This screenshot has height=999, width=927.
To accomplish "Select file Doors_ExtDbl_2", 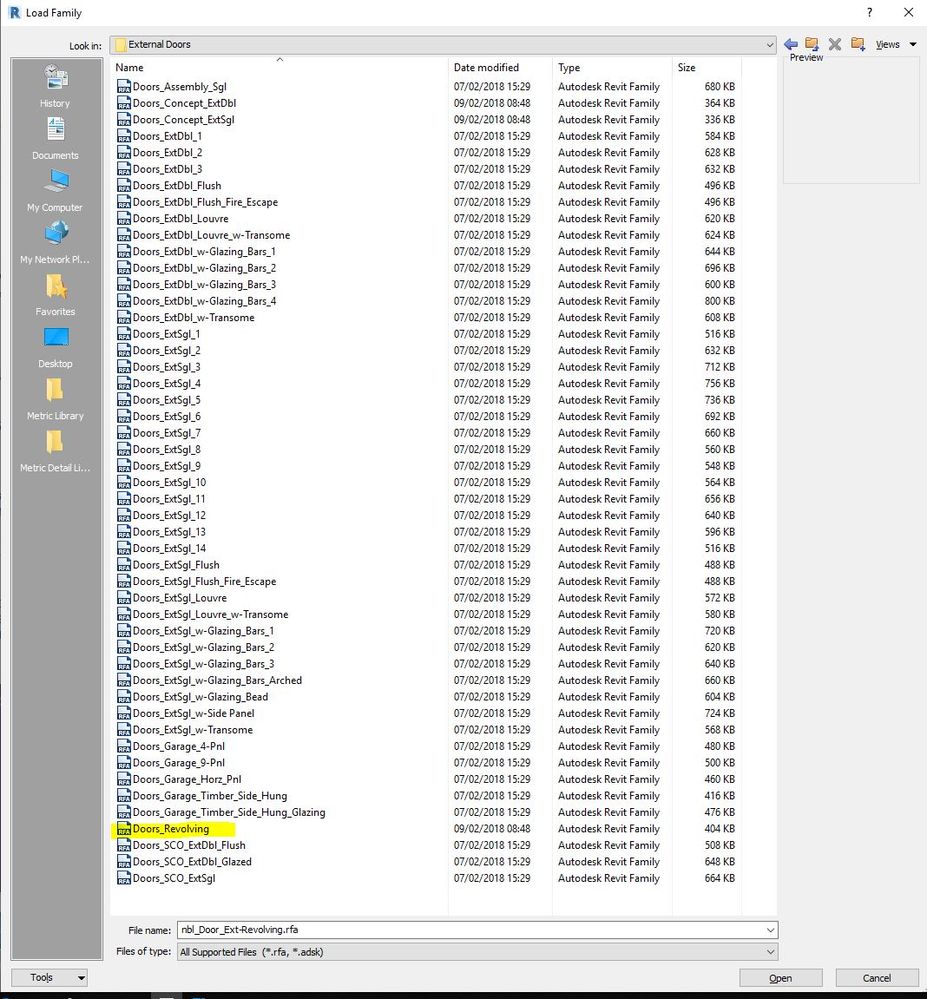I will point(167,153).
